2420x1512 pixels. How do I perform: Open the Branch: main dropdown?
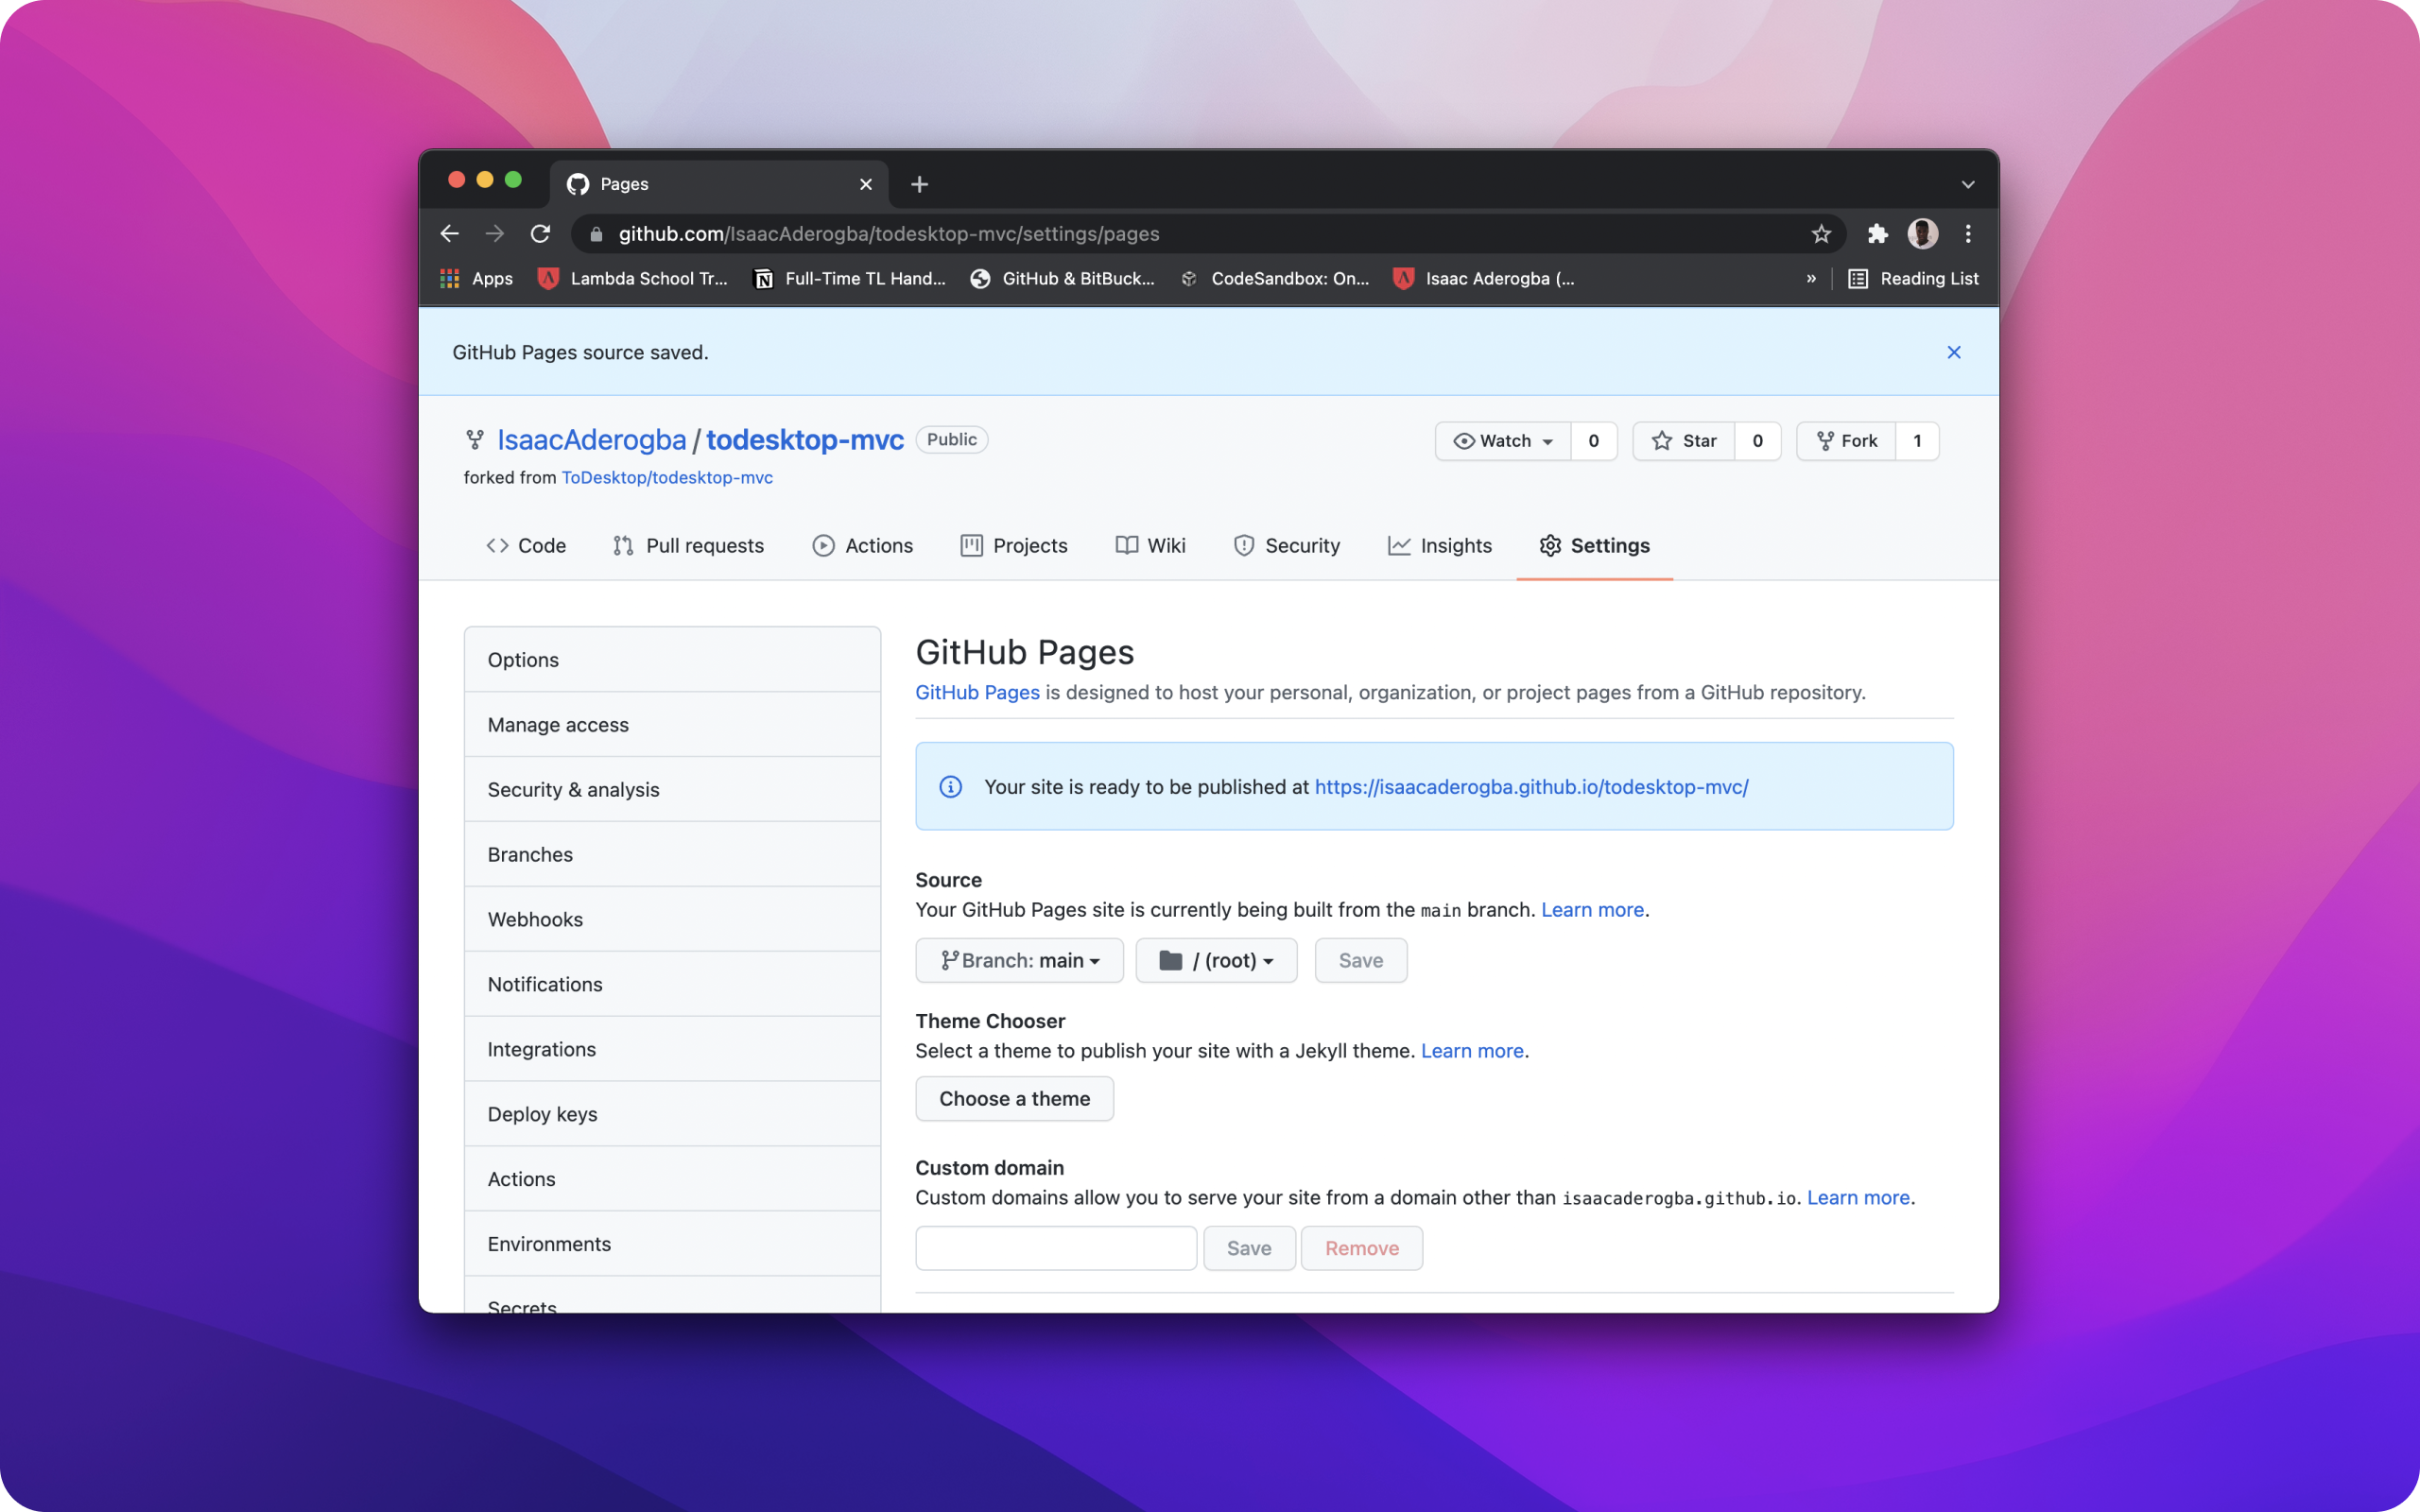click(1019, 959)
